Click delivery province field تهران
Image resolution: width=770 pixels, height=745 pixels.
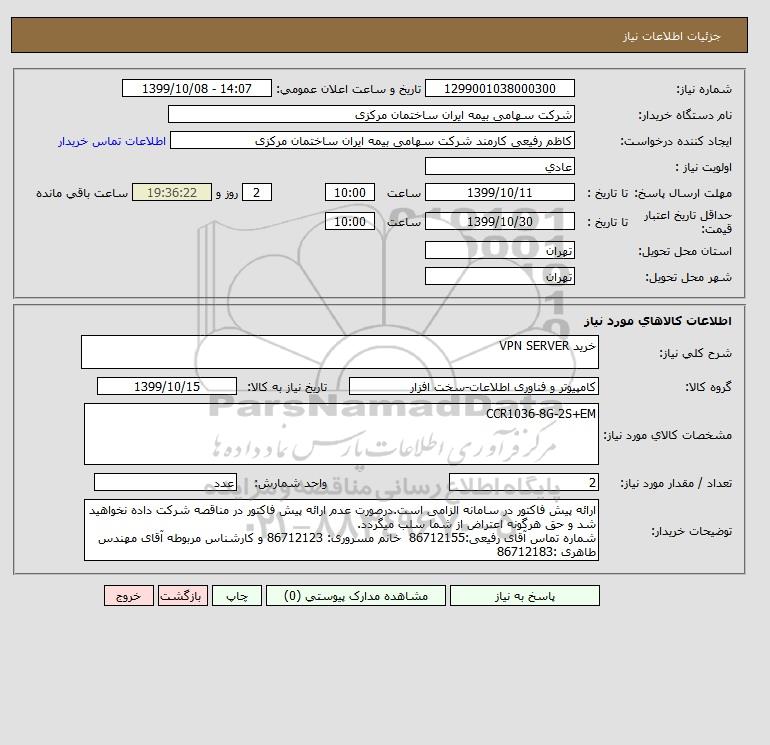[x=499, y=250]
